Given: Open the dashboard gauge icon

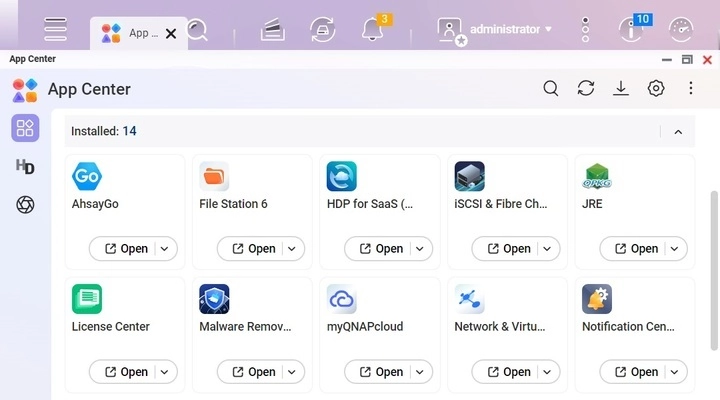Looking at the screenshot, I should [x=681, y=30].
